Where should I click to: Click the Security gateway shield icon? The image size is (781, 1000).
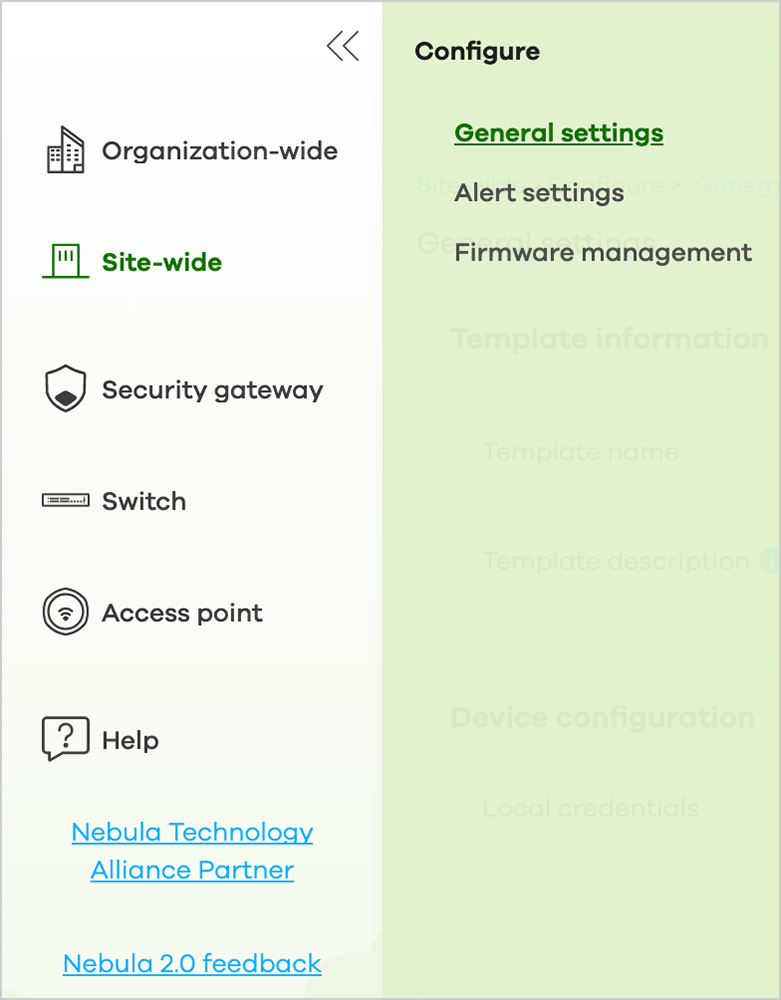click(66, 388)
